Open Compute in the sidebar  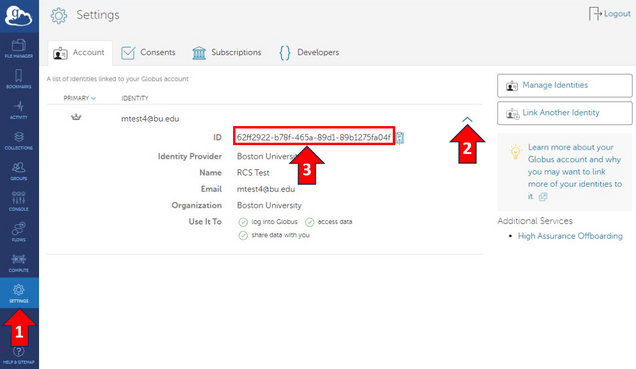[19, 263]
